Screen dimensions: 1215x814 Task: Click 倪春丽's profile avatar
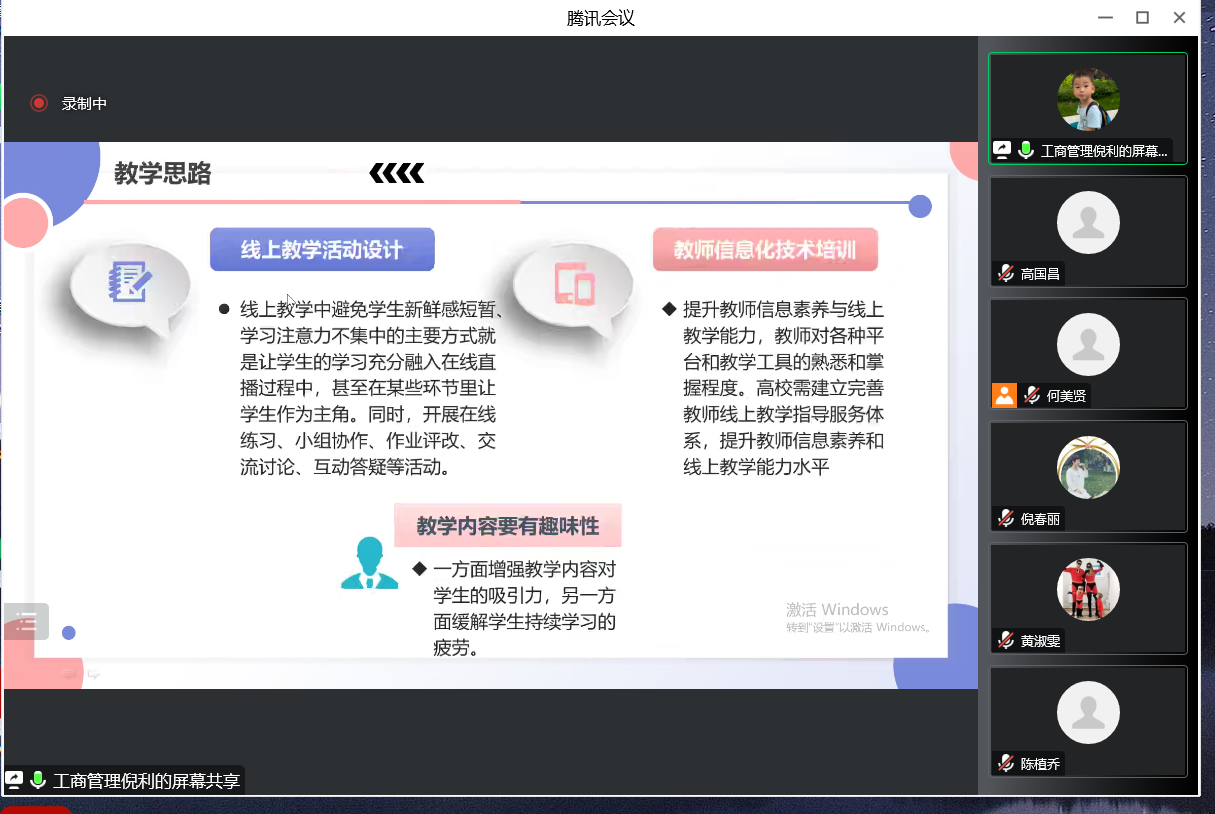(x=1088, y=467)
